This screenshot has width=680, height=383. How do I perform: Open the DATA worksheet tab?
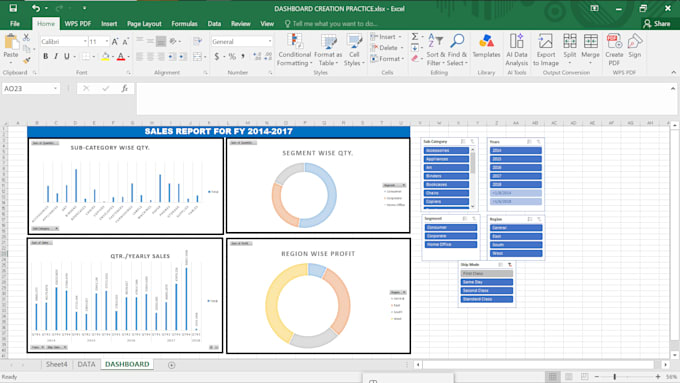click(86, 364)
